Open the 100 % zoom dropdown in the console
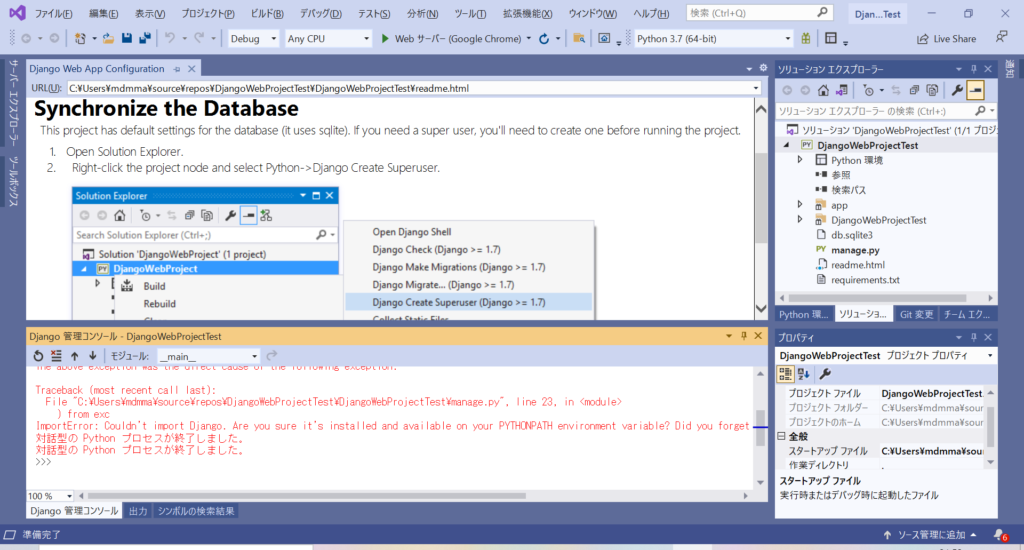The width and height of the screenshot is (1024, 550). tap(50, 496)
